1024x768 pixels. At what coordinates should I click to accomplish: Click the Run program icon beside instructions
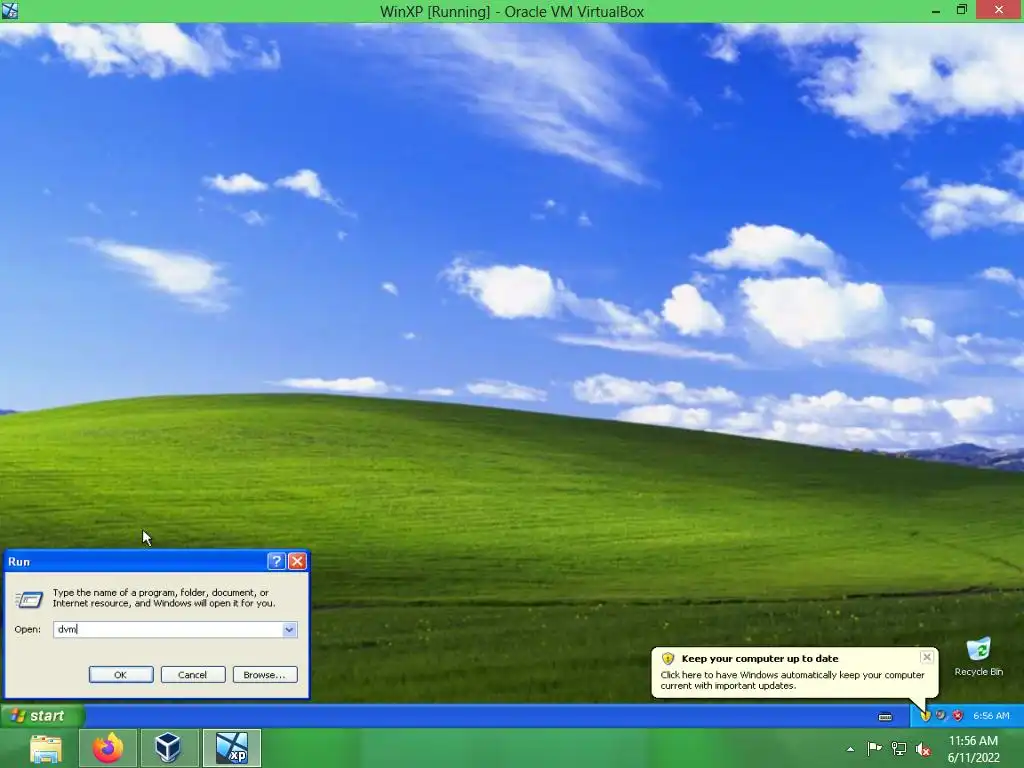tap(29, 598)
